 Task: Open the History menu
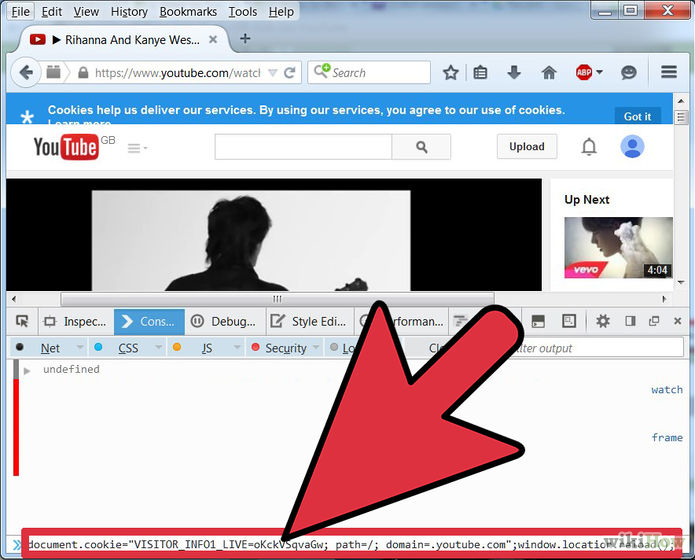[x=129, y=12]
